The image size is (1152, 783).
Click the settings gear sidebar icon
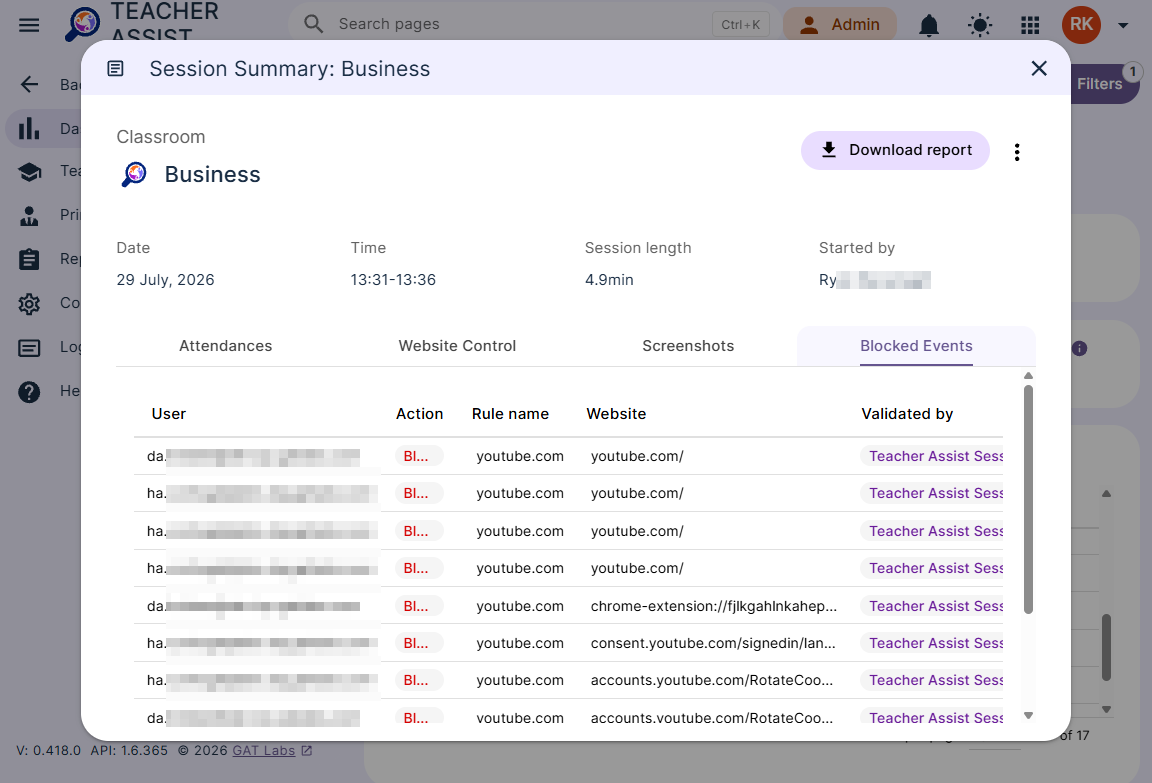tap(29, 303)
